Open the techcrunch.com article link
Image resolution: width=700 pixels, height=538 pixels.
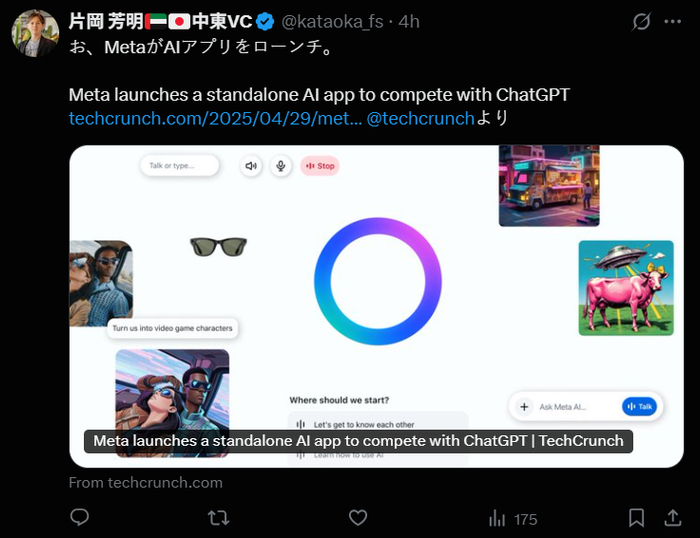215,119
